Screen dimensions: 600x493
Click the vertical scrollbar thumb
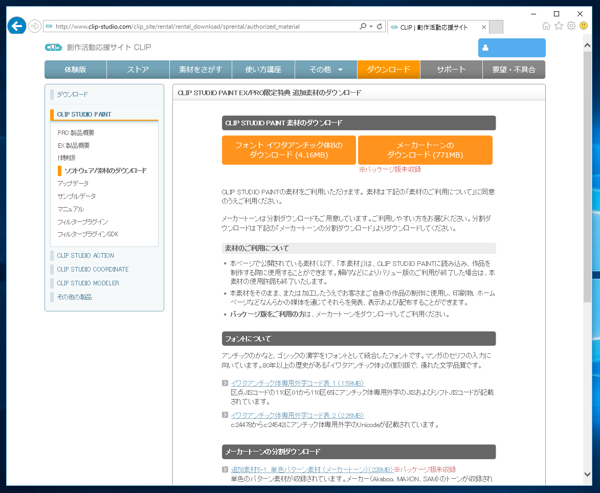coord(587,176)
